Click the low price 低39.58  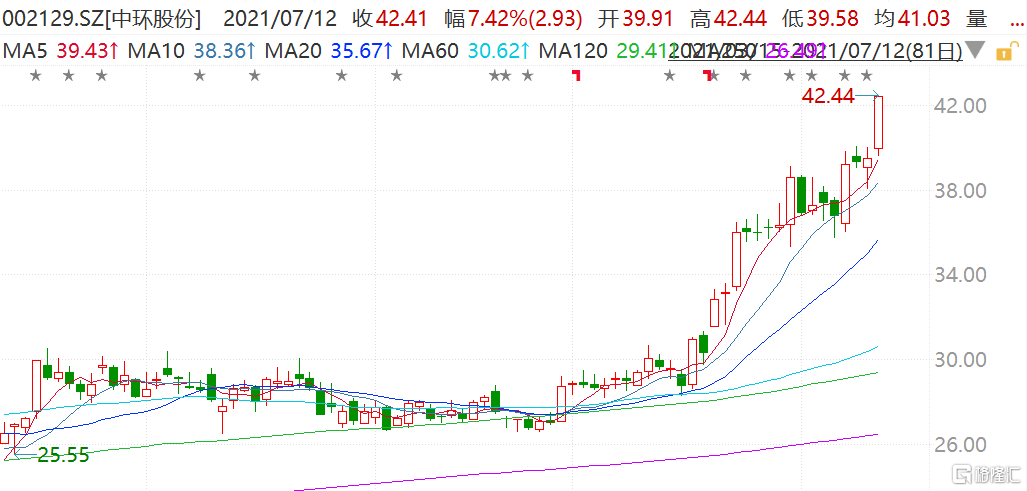pyautogui.click(x=821, y=19)
